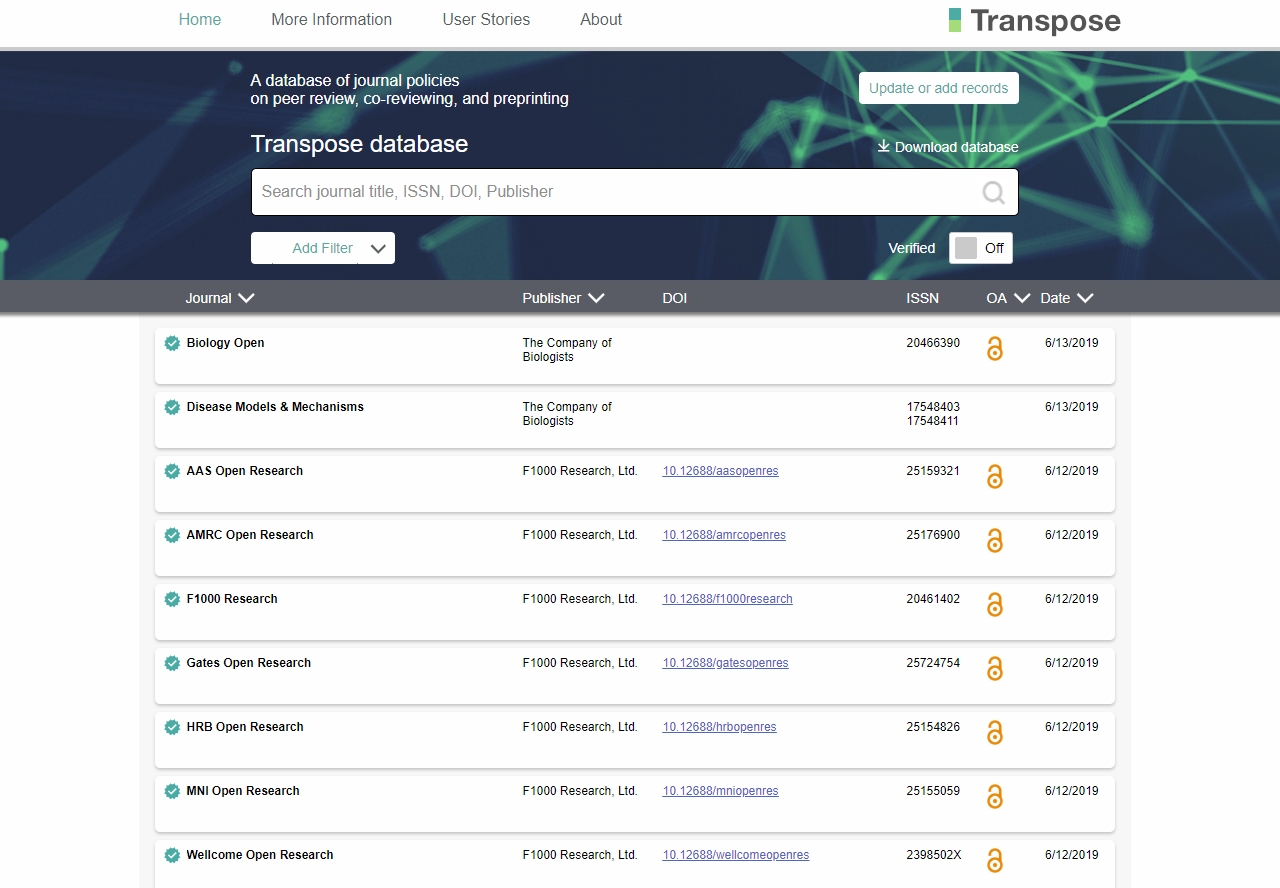Click verified badge next to MNI Open Research
This screenshot has width=1280, height=888.
click(172, 791)
